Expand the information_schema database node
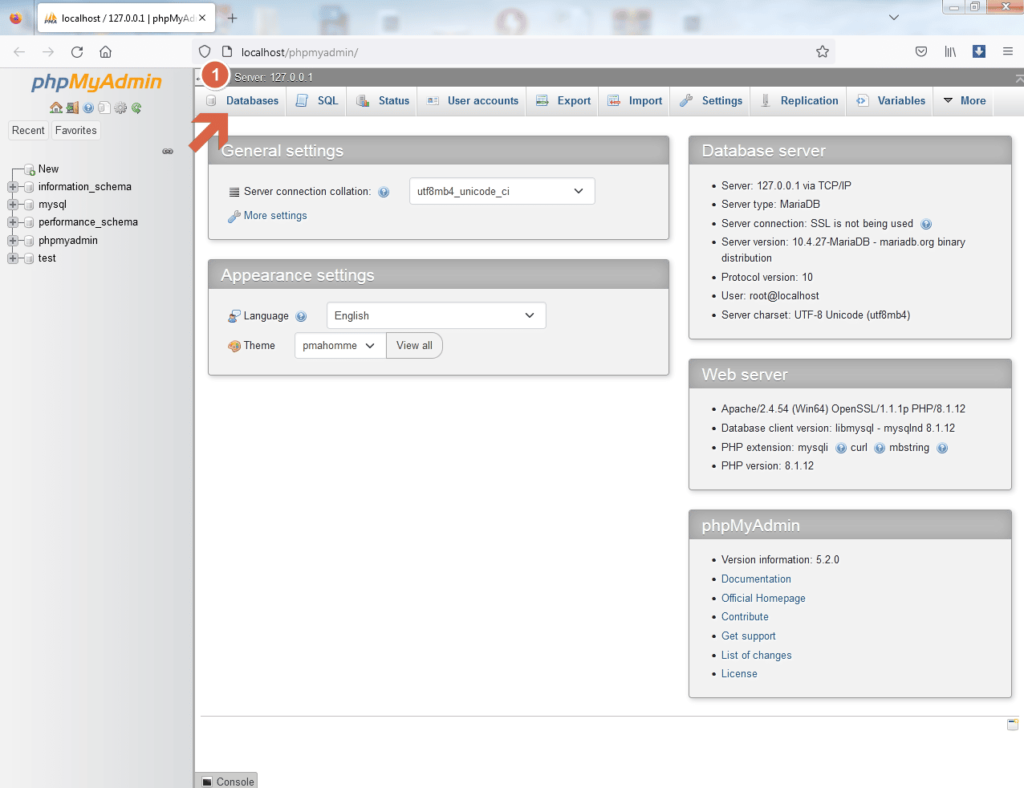Viewport: 1024px width, 788px height. [12, 187]
